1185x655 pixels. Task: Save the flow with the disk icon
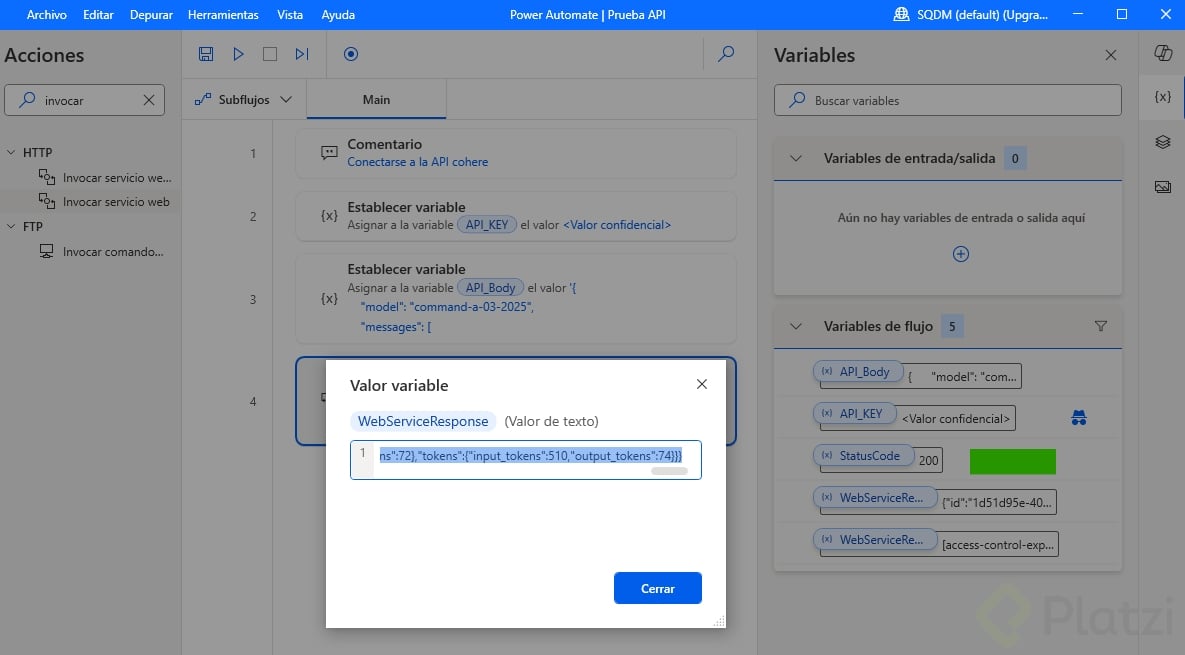coord(206,54)
